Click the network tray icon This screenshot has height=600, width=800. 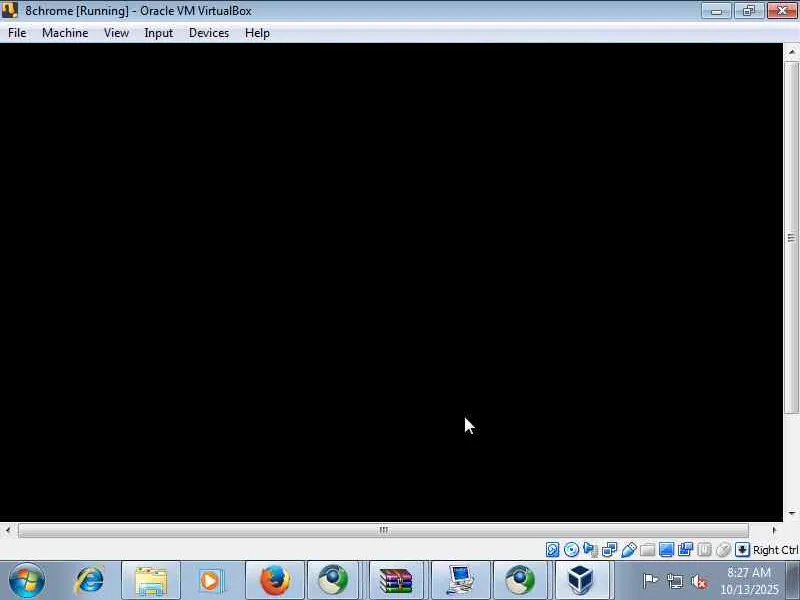674,581
